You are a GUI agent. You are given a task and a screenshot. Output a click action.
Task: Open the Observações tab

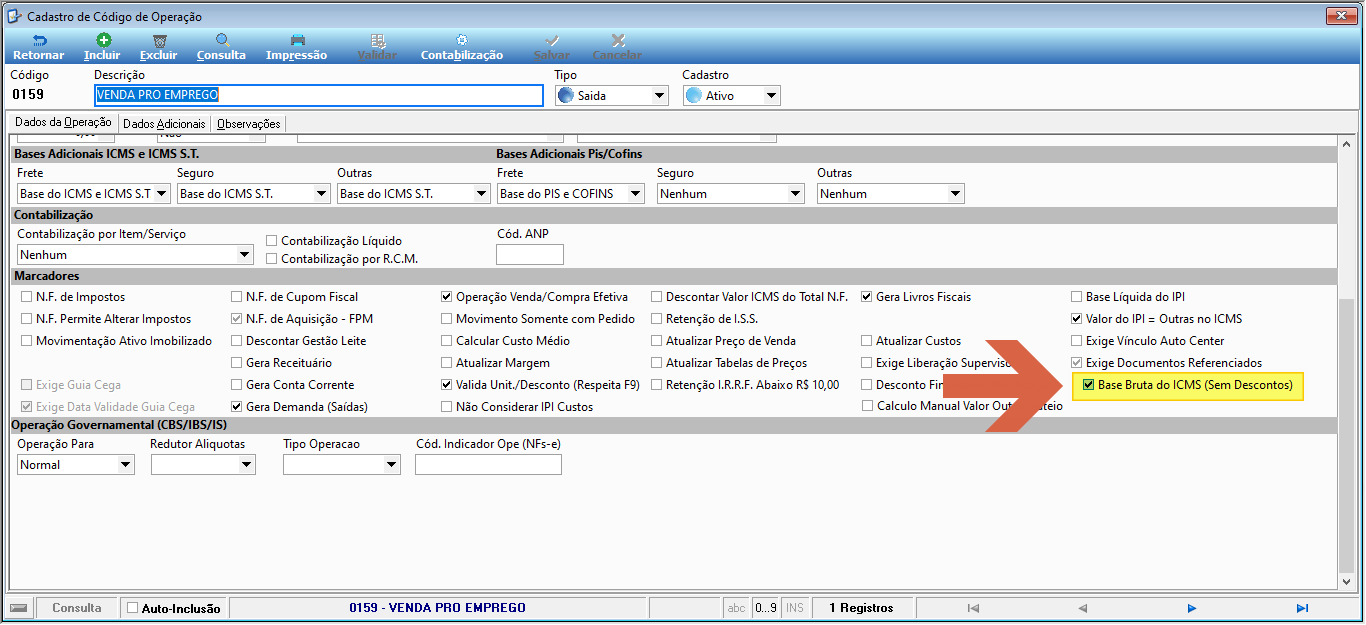click(249, 124)
